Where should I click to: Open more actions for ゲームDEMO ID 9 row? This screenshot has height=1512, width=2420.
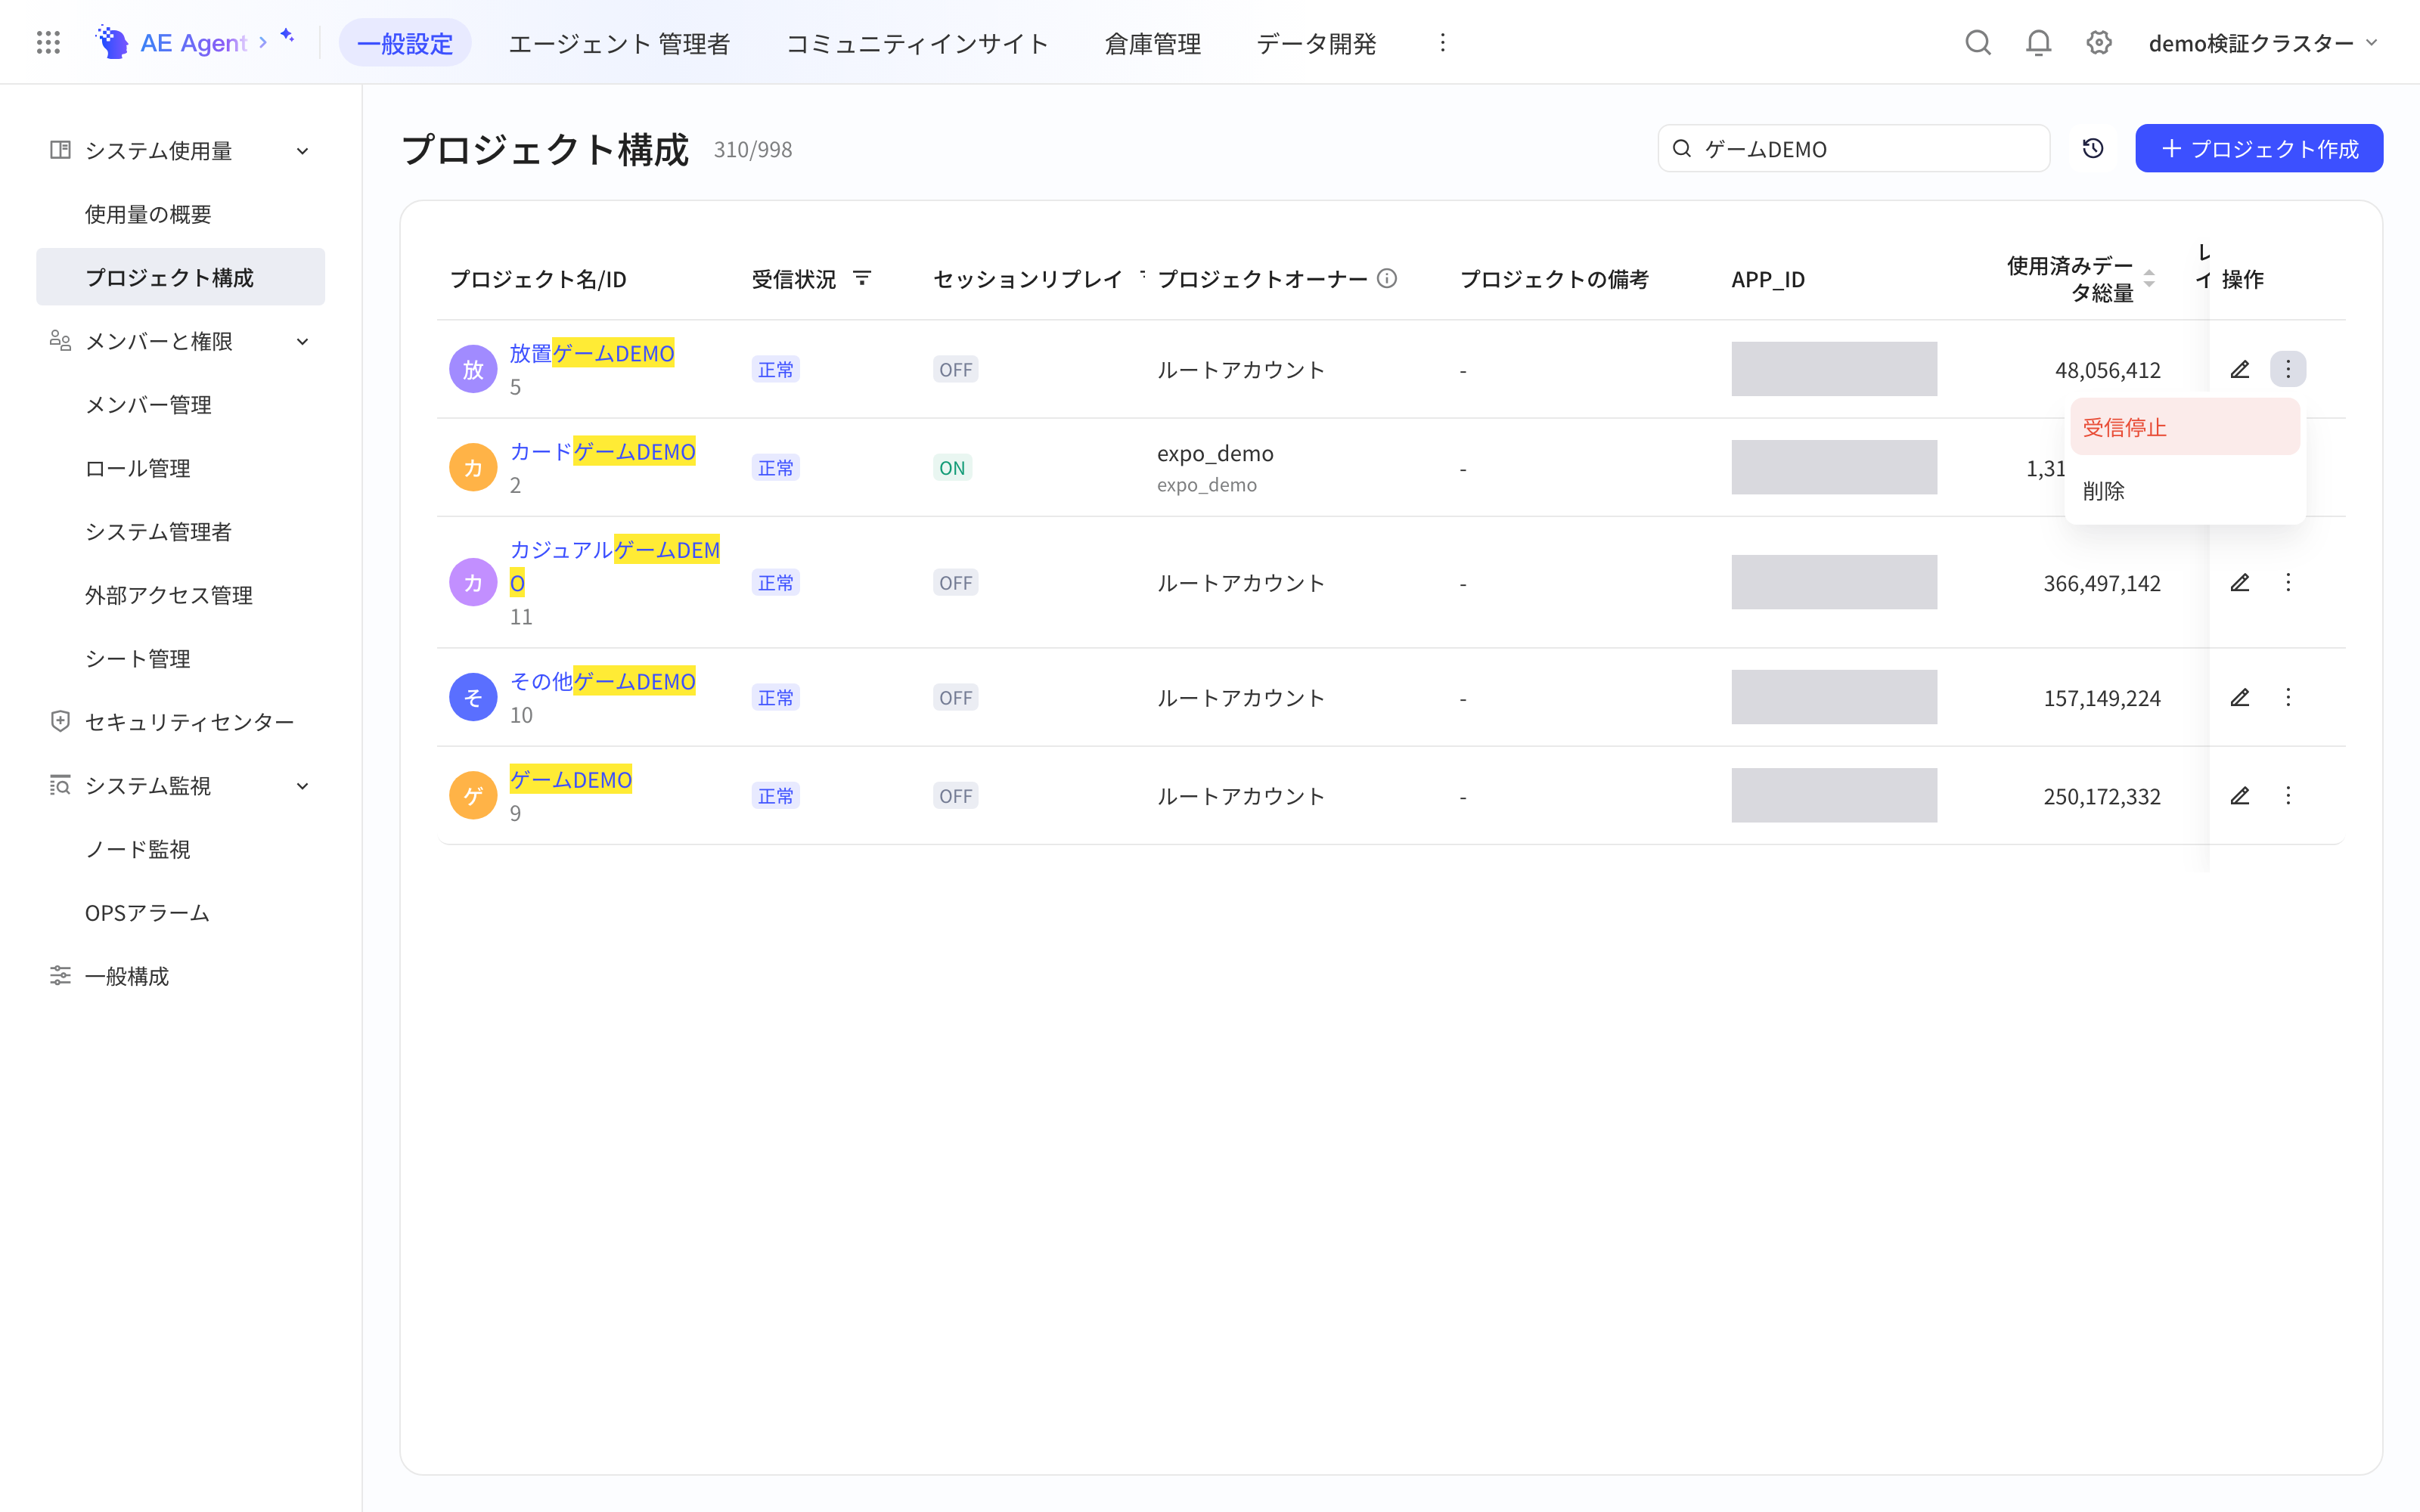pyautogui.click(x=2288, y=795)
